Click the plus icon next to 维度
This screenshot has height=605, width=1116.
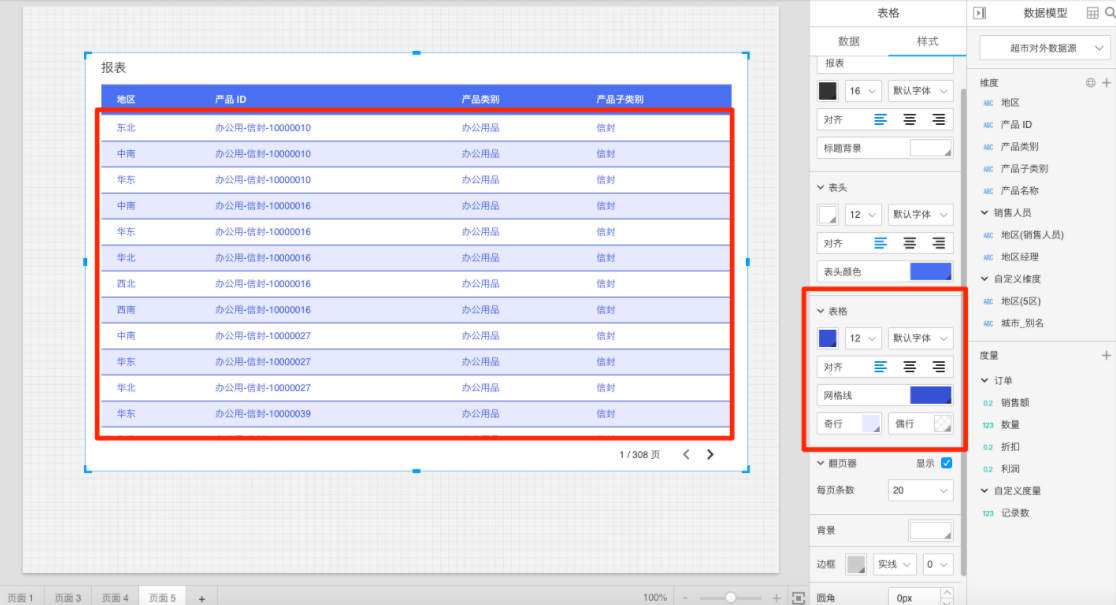point(1106,83)
